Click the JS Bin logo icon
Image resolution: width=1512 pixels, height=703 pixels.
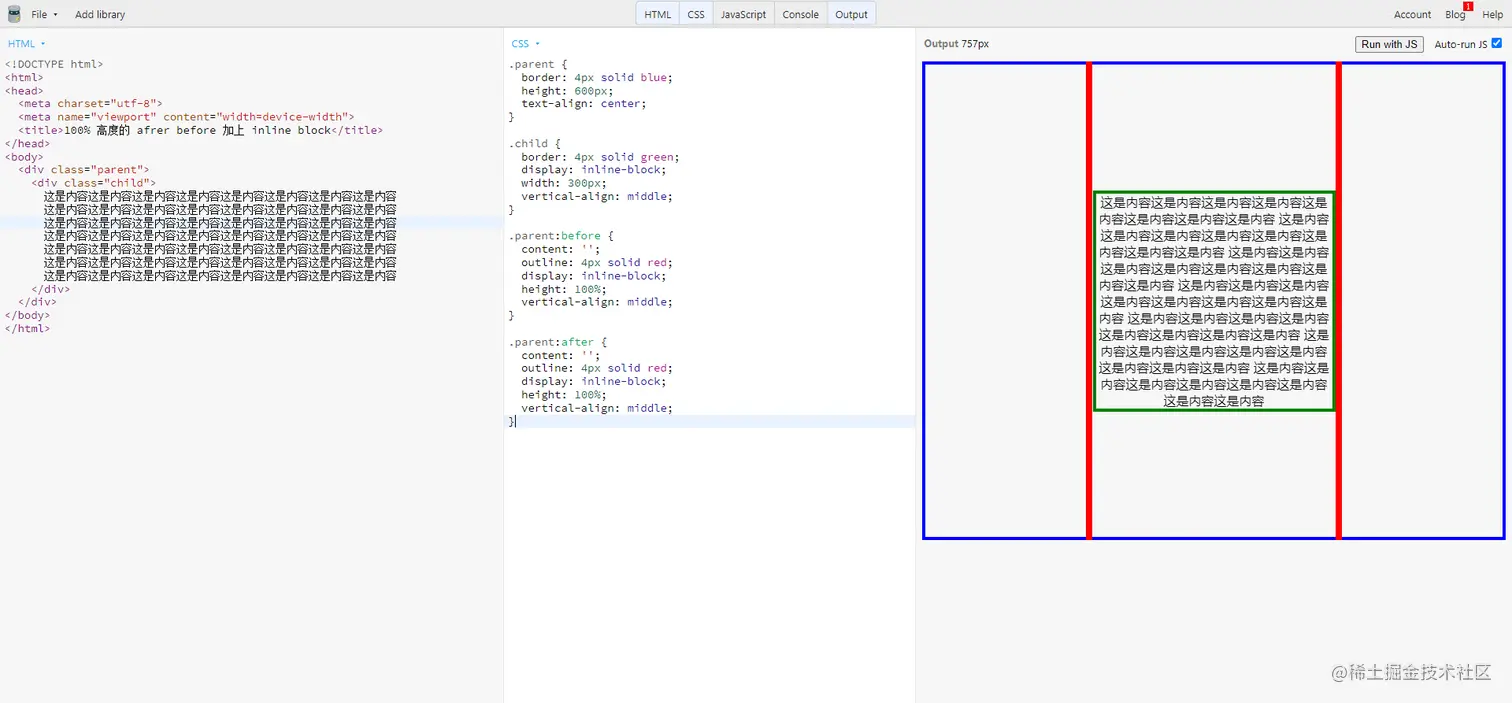point(14,14)
